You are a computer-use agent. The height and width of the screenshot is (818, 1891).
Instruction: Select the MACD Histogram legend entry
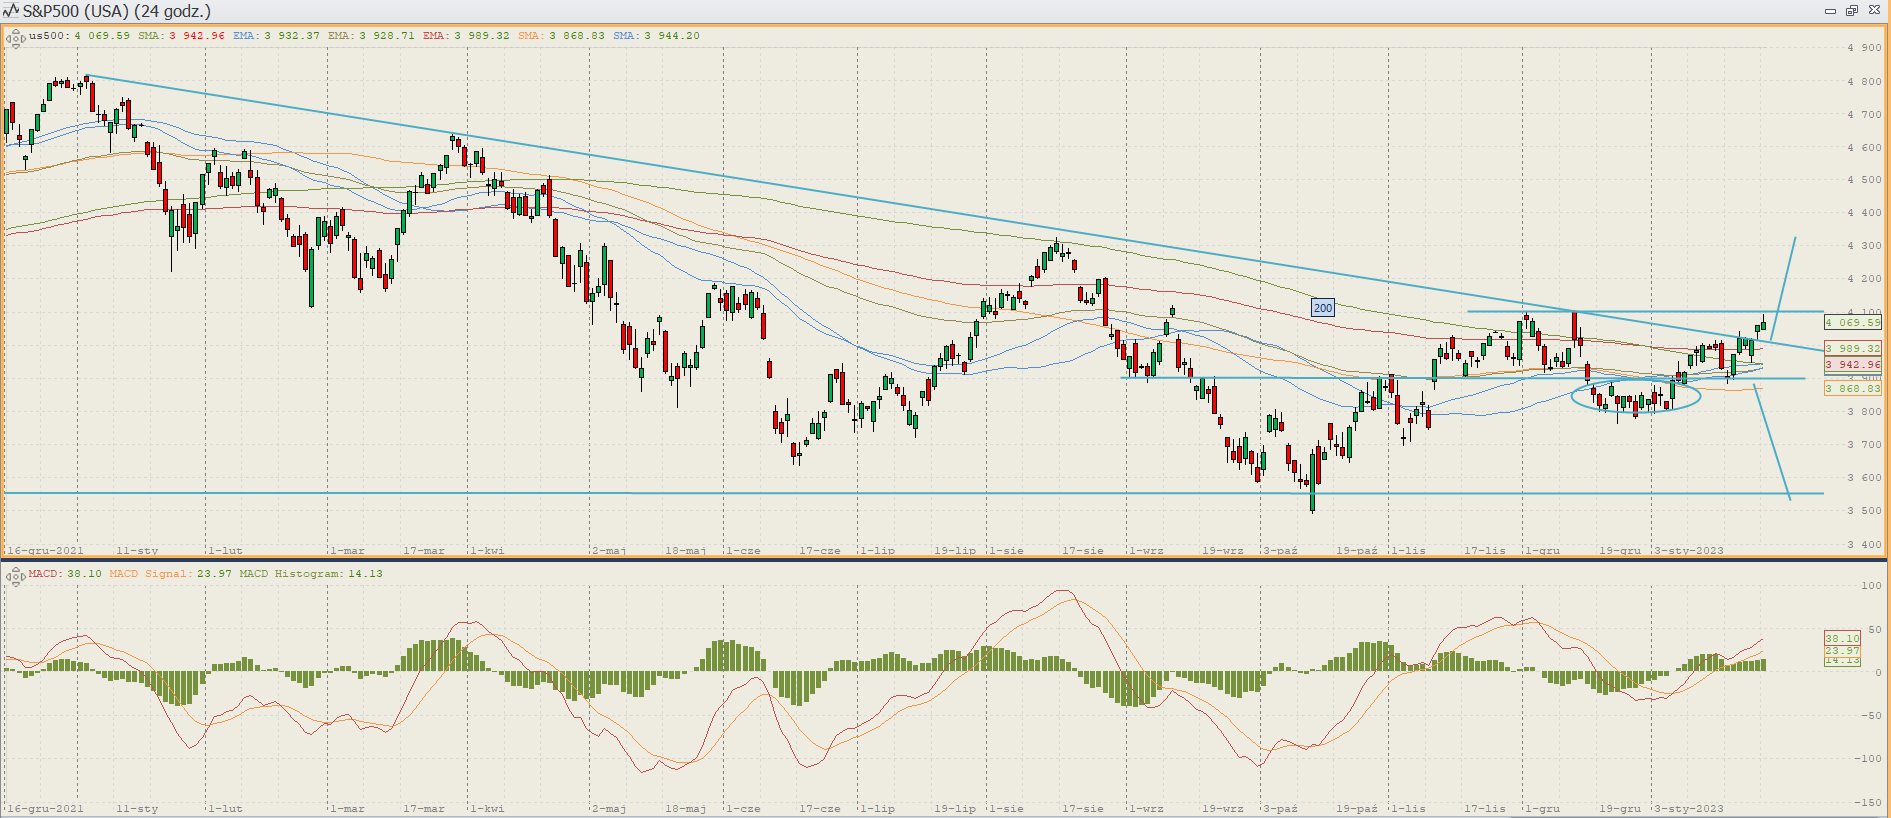[310, 574]
